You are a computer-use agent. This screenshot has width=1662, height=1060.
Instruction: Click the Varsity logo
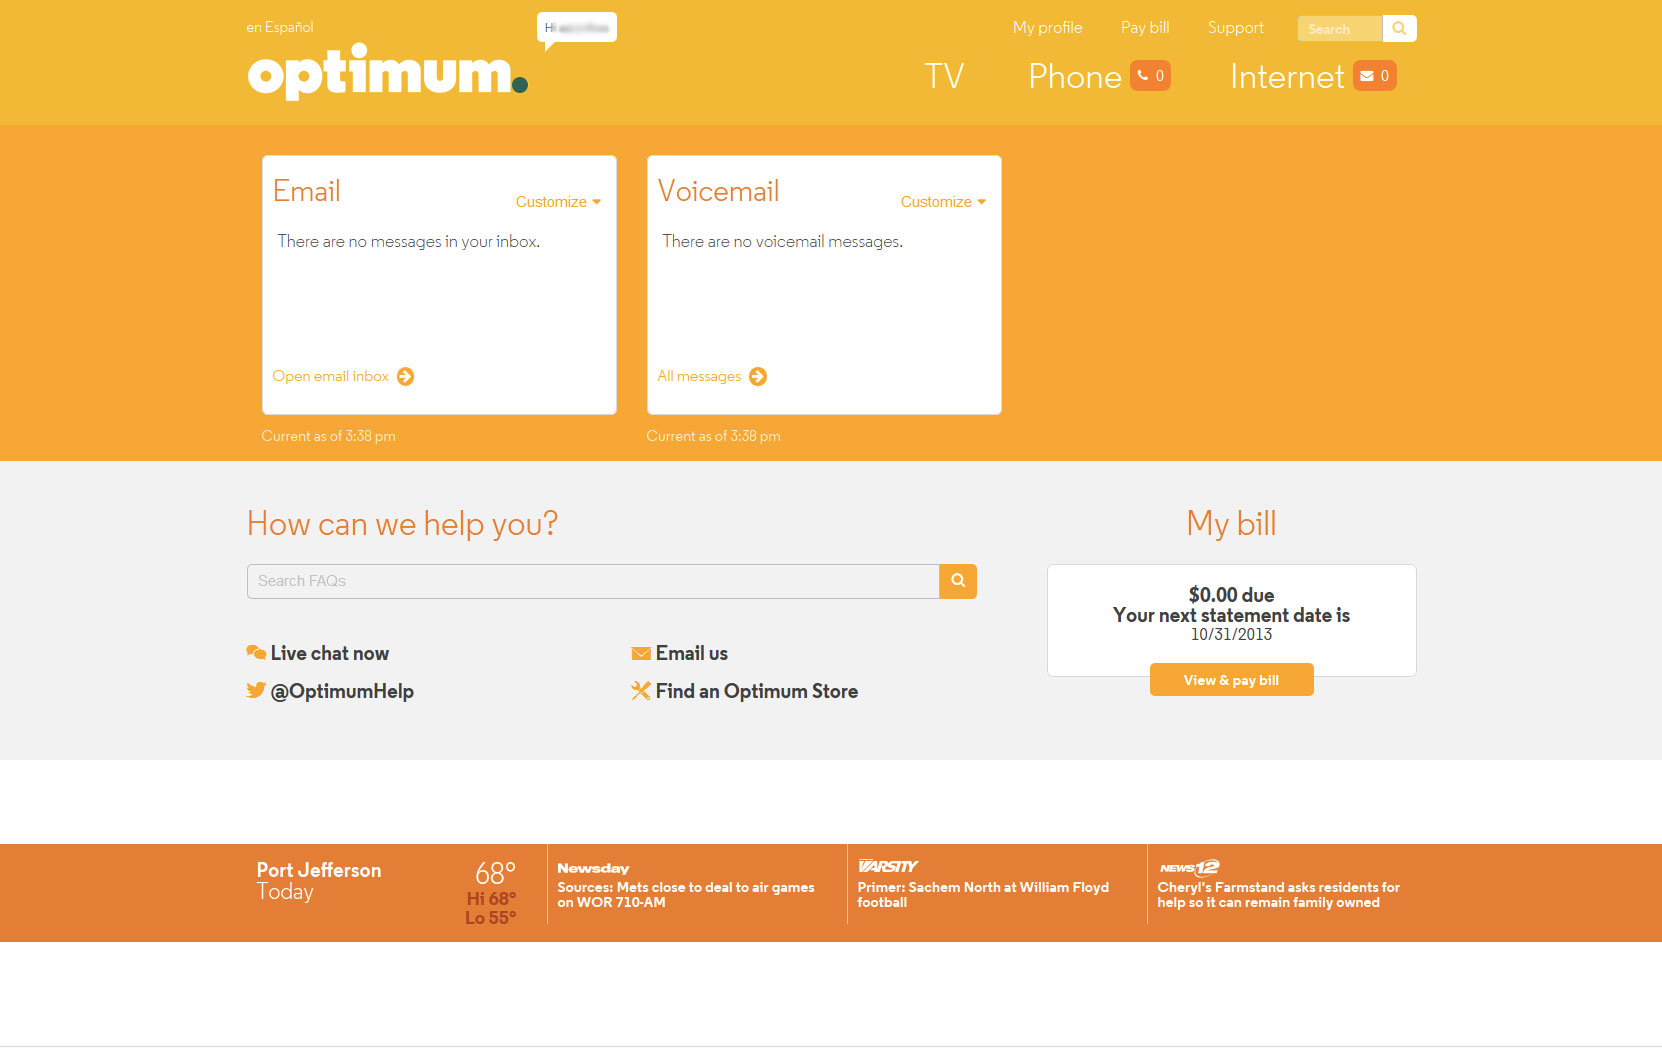click(x=888, y=866)
